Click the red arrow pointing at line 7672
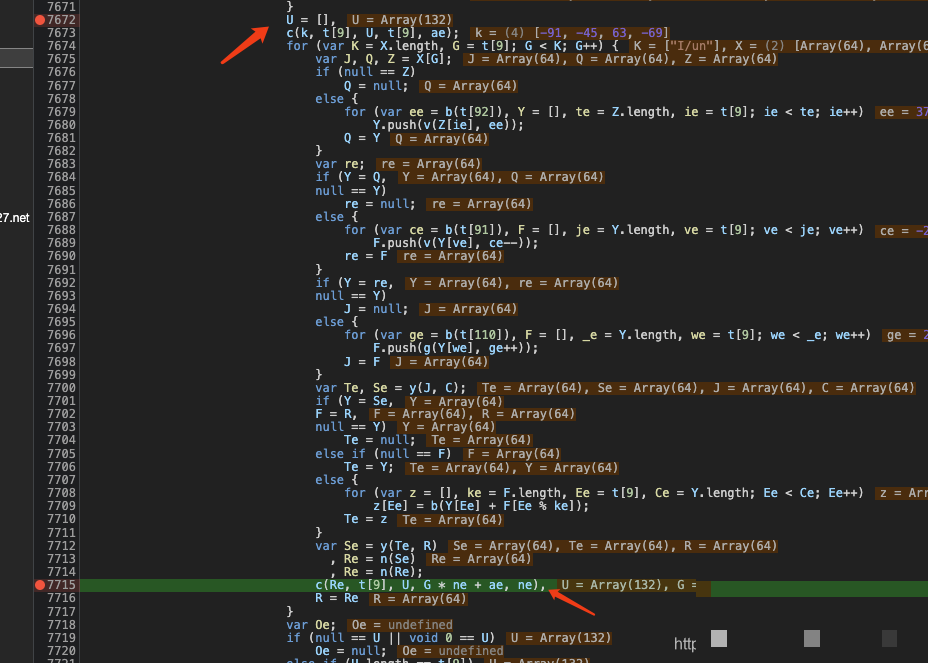928x663 pixels. tap(243, 44)
